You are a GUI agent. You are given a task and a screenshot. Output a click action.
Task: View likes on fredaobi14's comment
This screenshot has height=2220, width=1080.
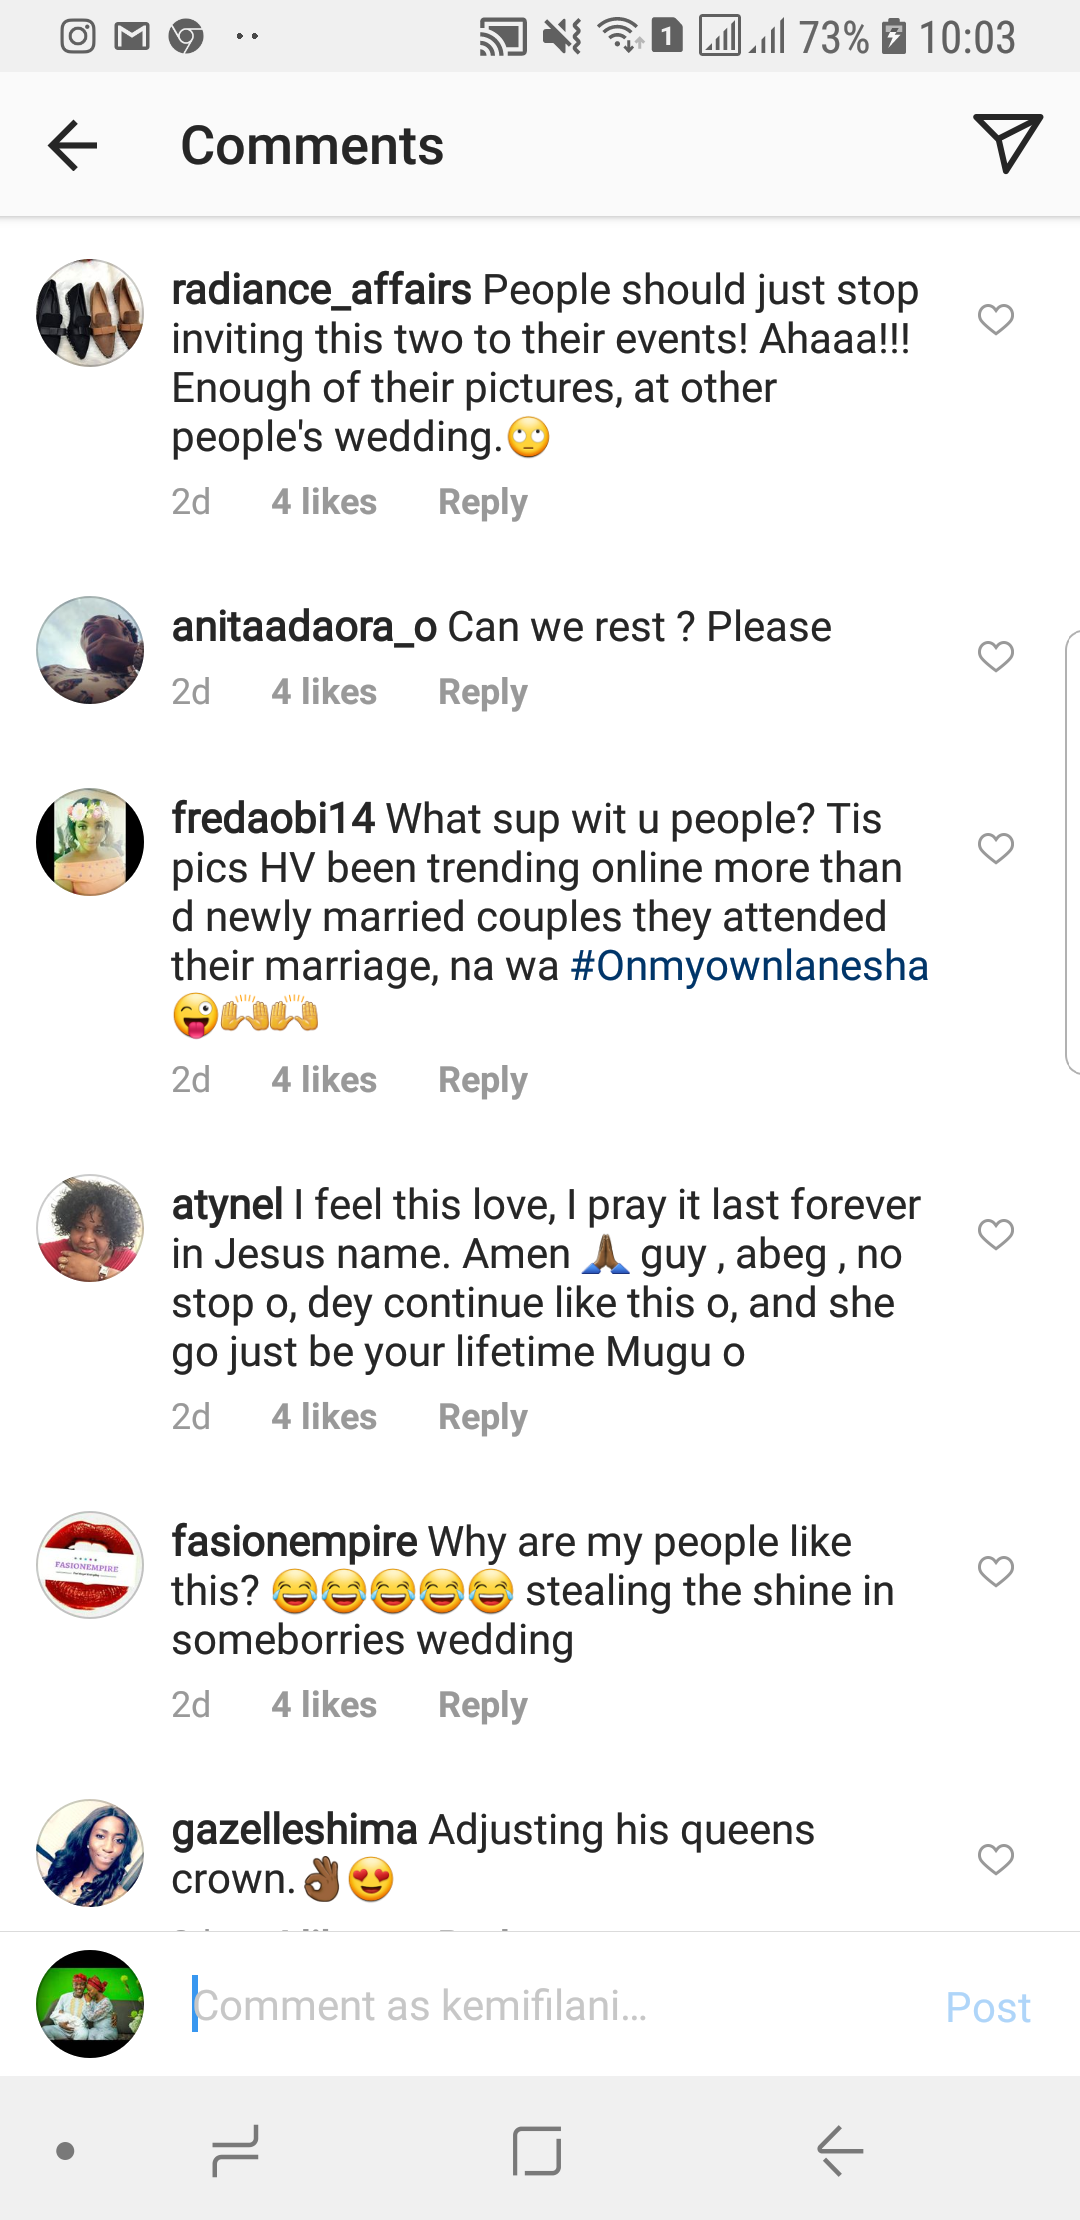[x=324, y=1080]
